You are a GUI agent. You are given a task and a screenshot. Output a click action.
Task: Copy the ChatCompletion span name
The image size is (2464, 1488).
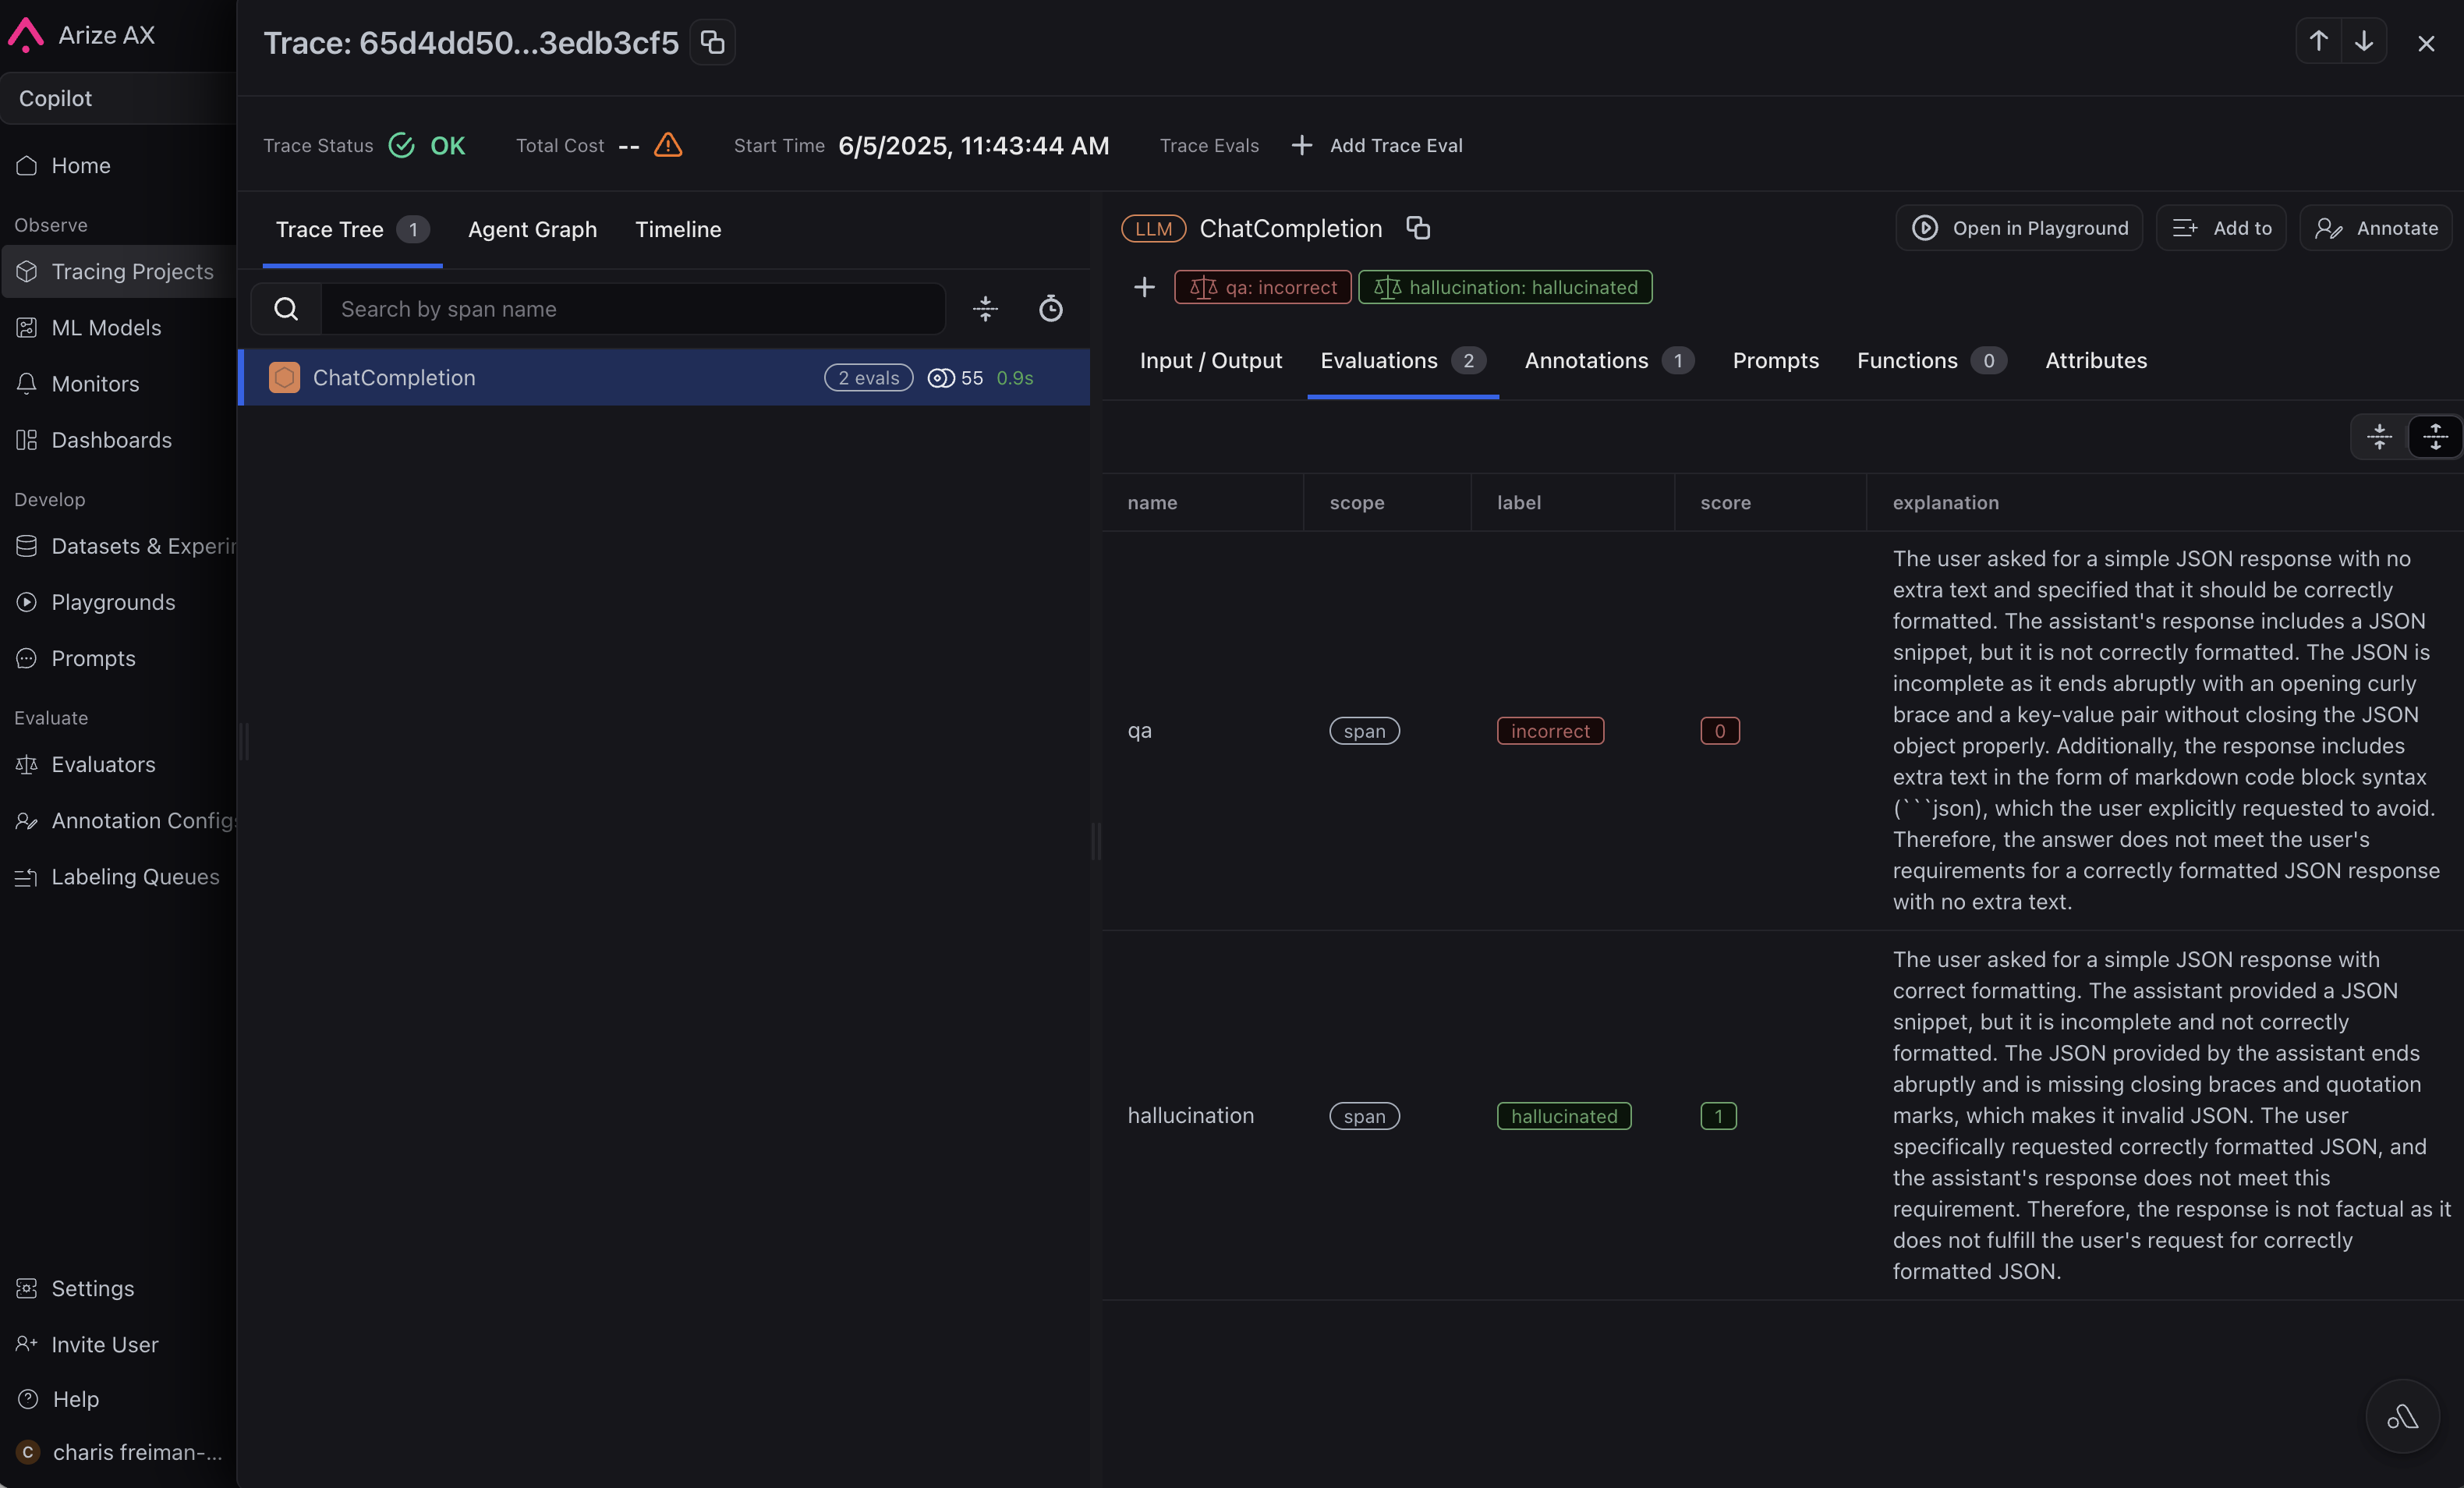coord(1418,228)
